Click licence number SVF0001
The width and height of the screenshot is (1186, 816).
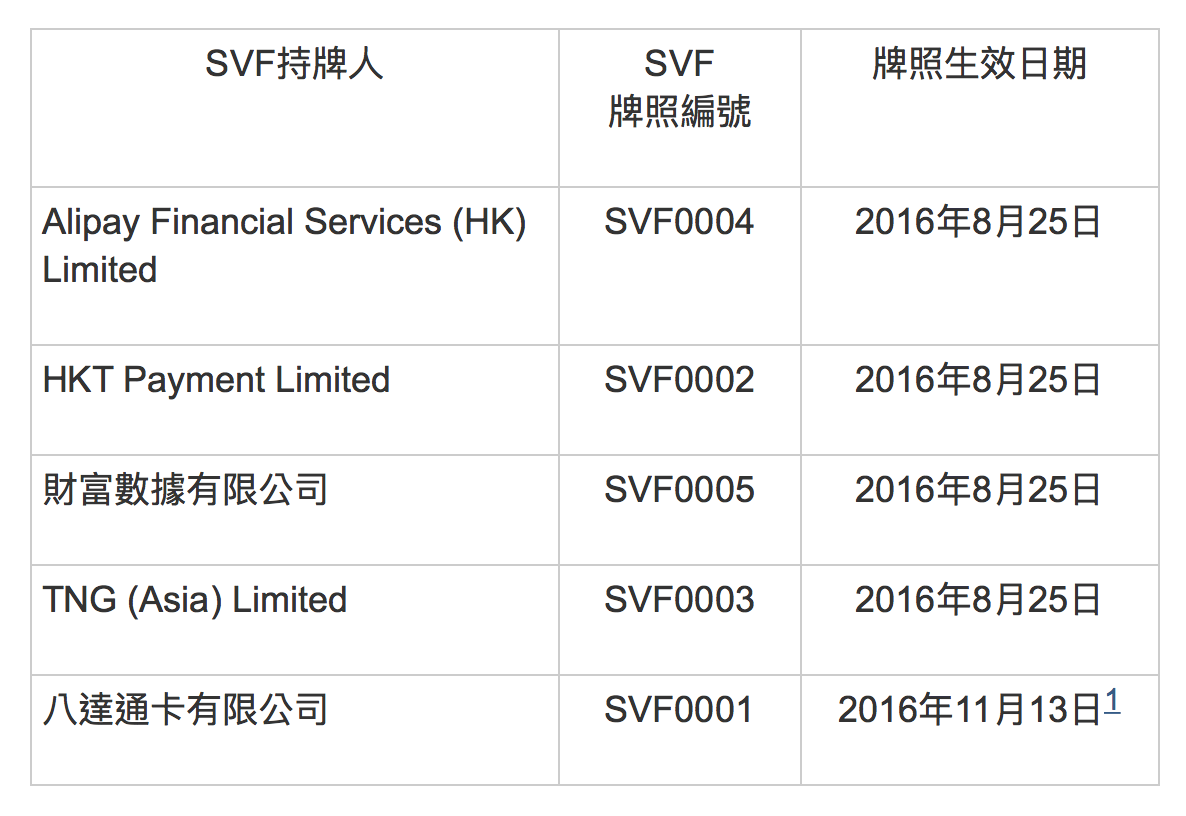[x=679, y=710]
